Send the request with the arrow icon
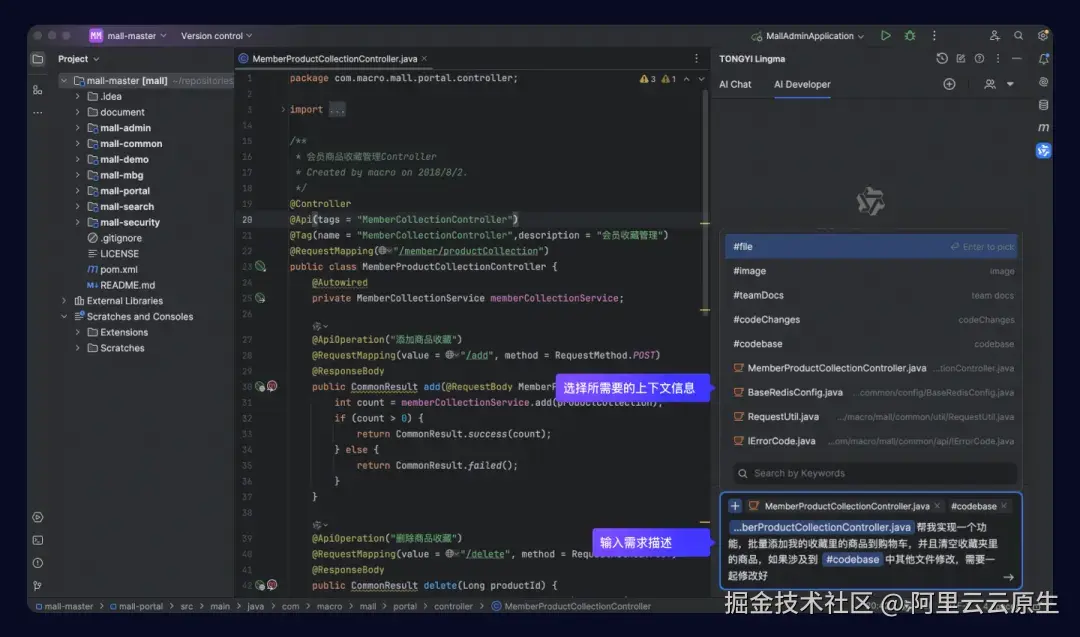The image size is (1080, 637). tap(1008, 577)
